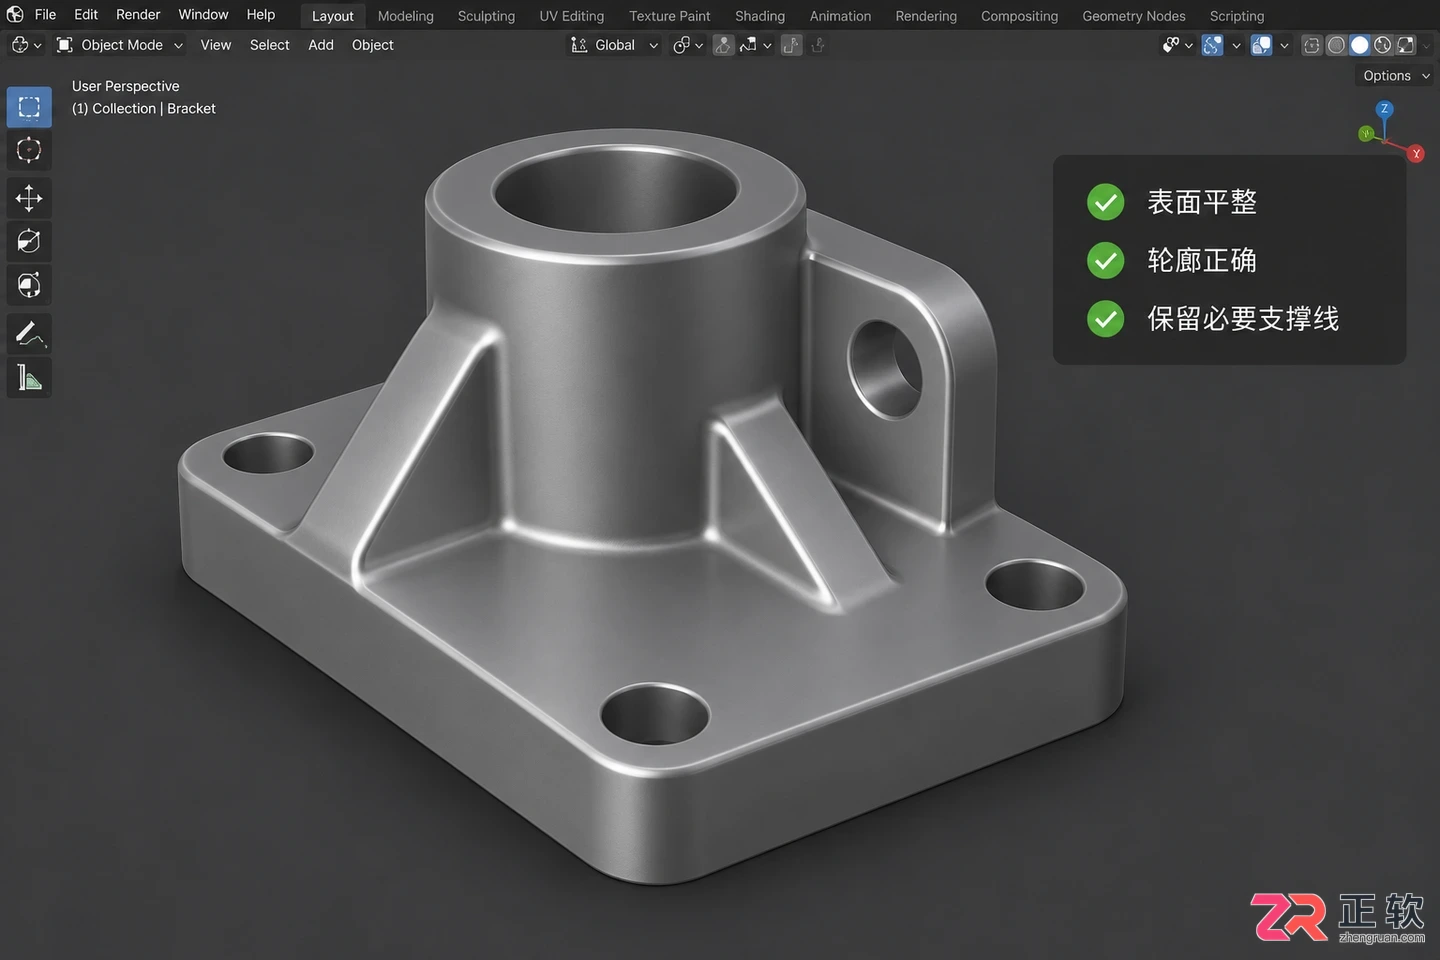Viewport: 1440px width, 960px height.
Task: Switch to the Geometry Nodes workspace tab
Action: (x=1134, y=16)
